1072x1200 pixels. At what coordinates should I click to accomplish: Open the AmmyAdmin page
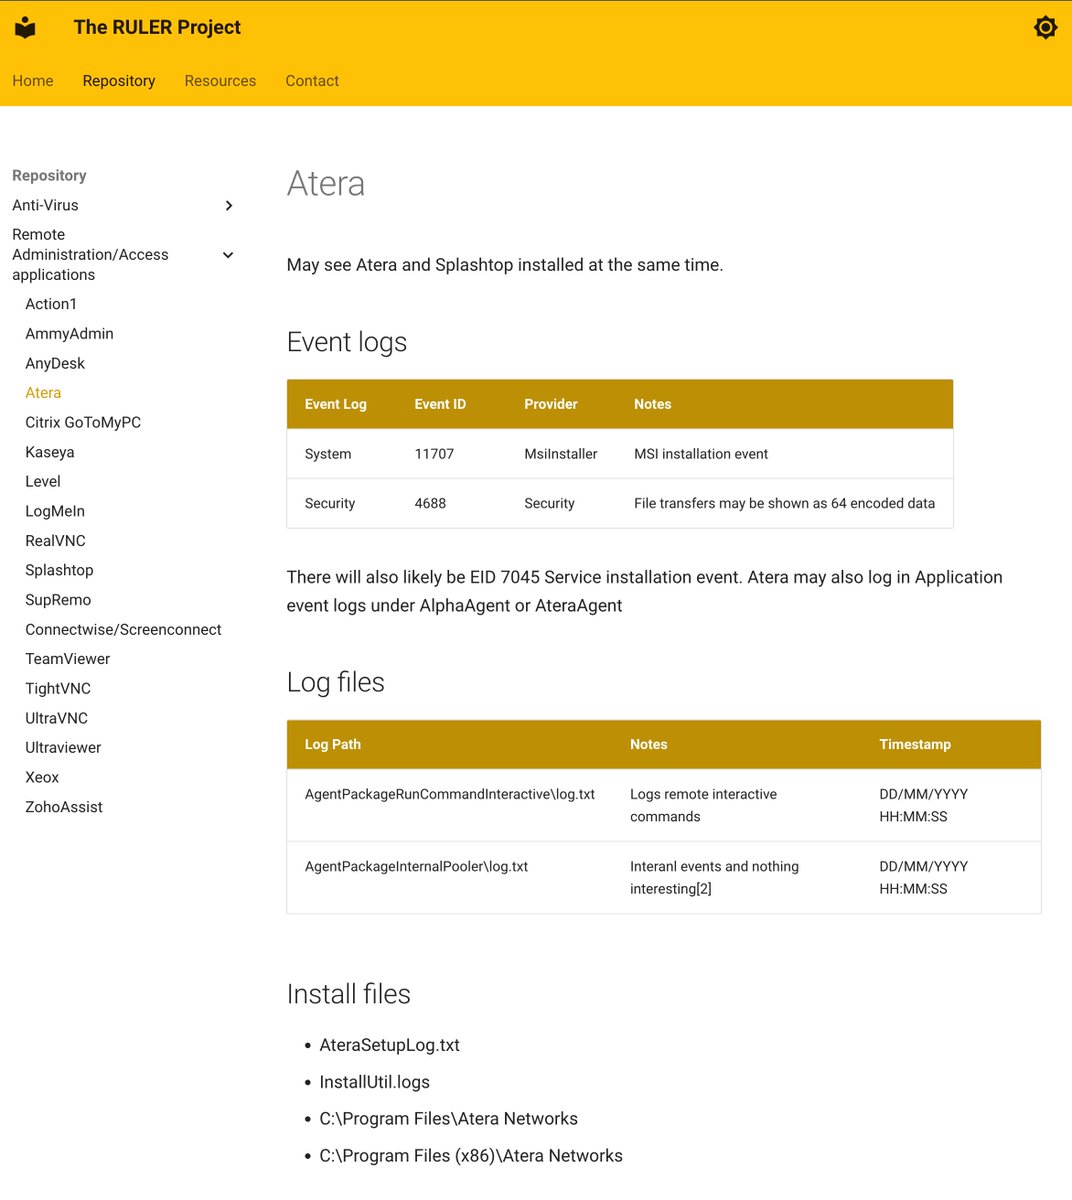[69, 334]
